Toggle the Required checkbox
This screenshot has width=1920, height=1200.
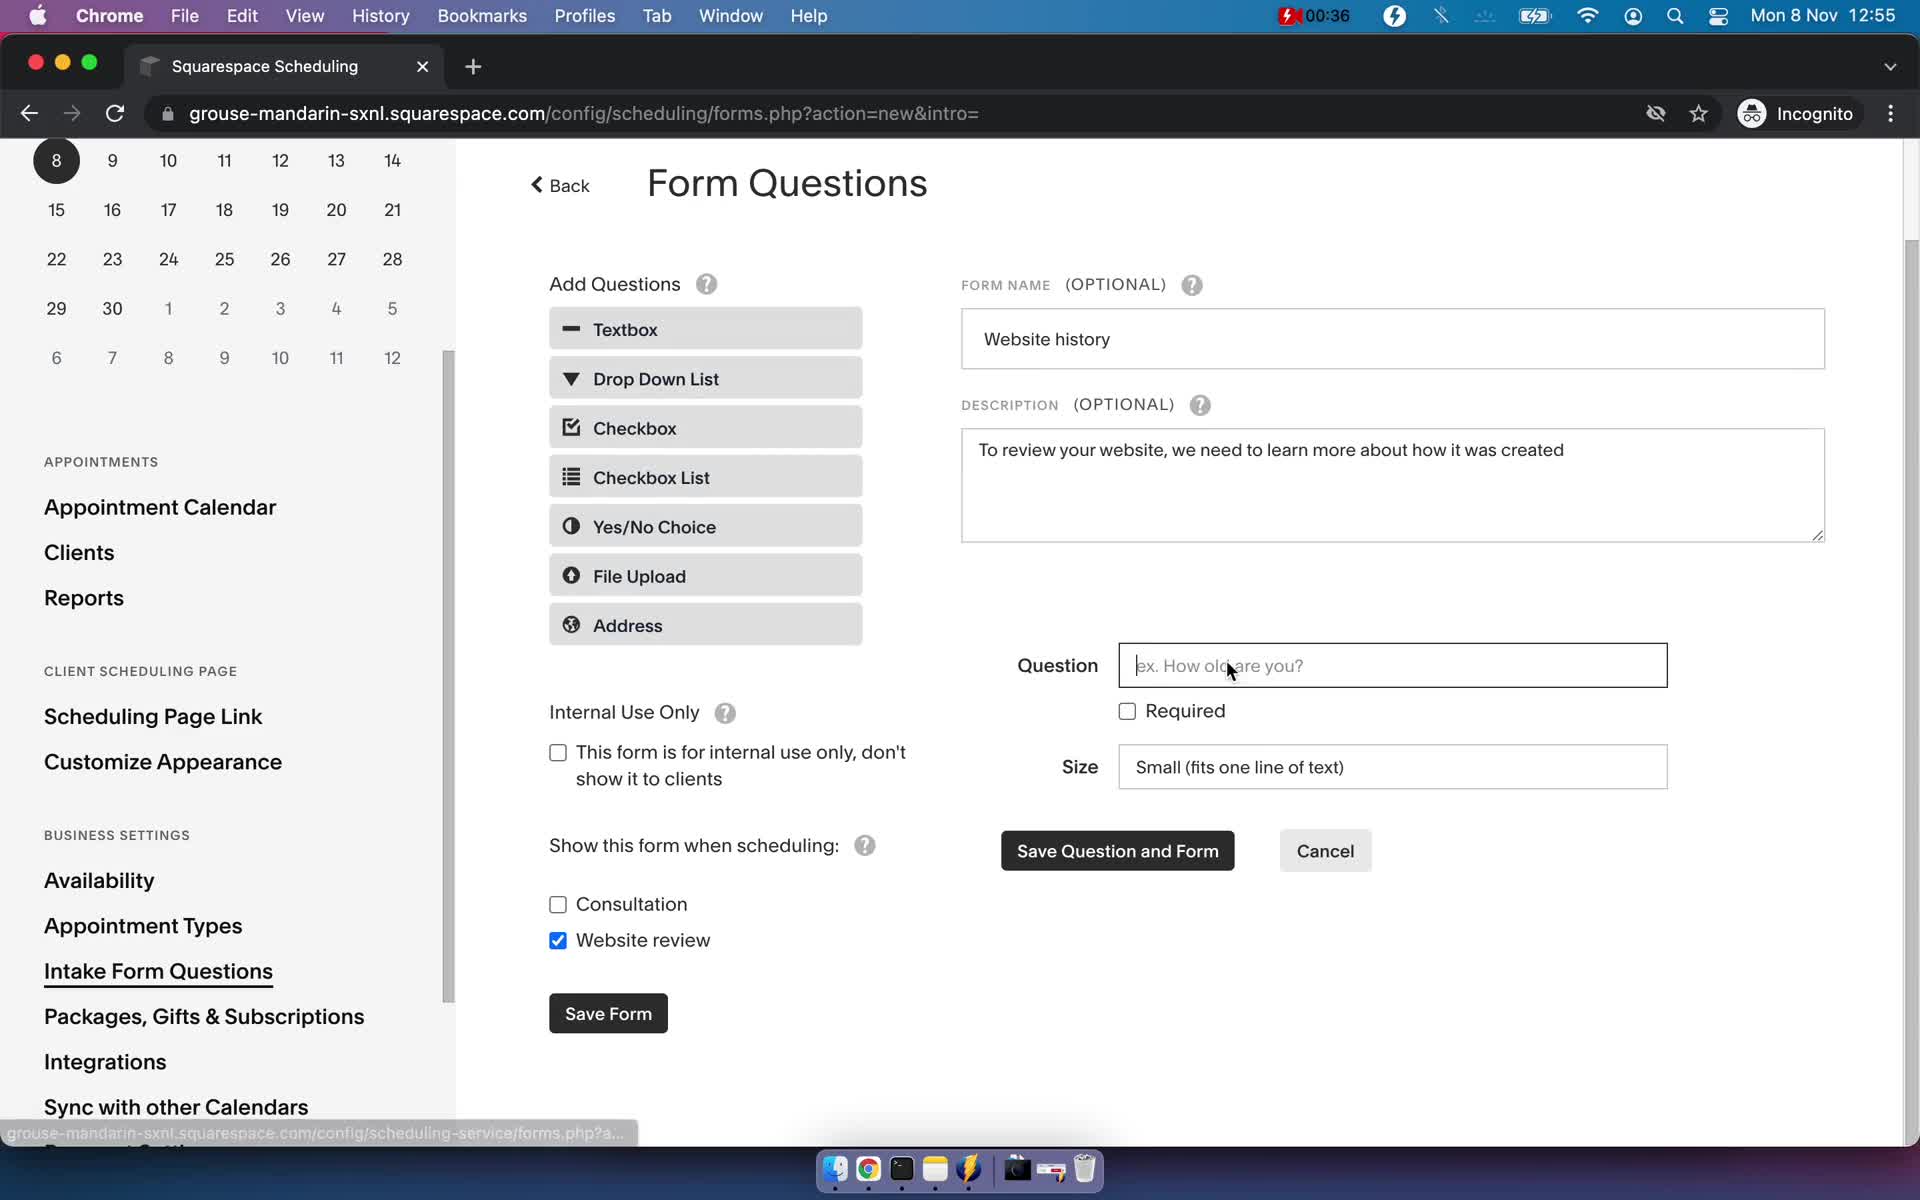pyautogui.click(x=1127, y=711)
